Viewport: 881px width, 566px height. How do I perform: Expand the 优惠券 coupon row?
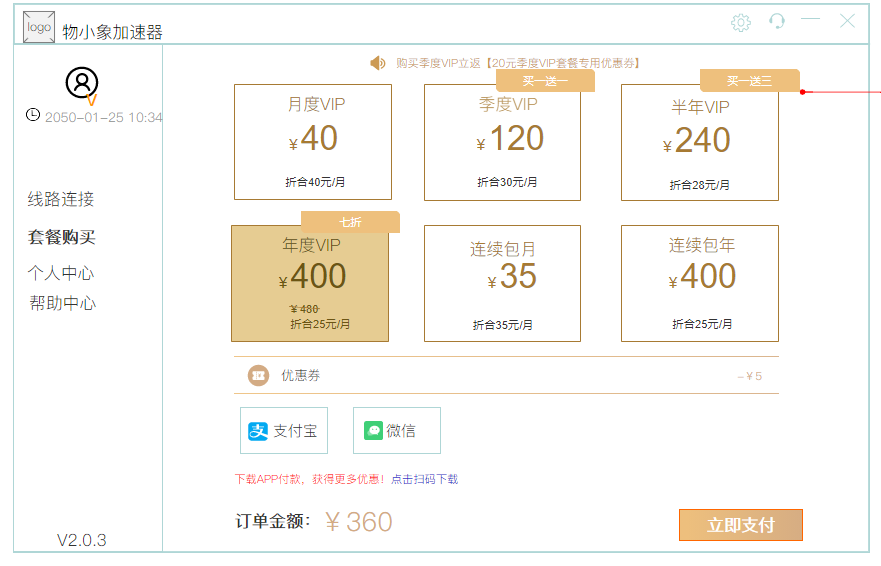[x=506, y=375]
